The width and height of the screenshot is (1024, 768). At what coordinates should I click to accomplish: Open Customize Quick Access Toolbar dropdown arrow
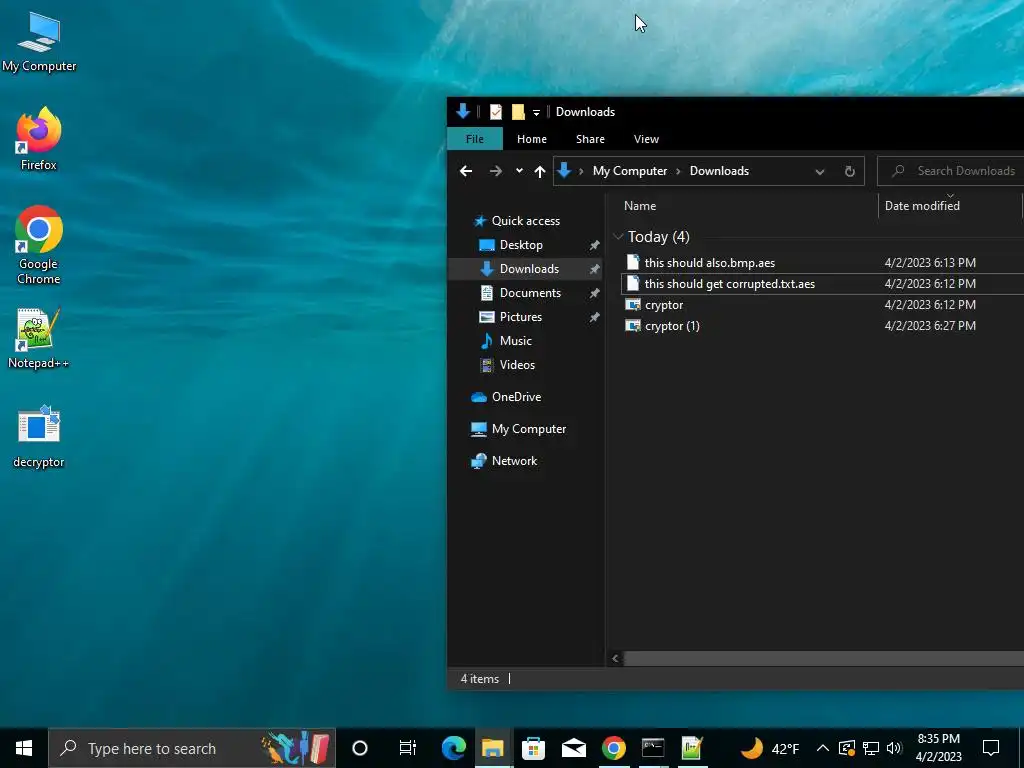536,113
